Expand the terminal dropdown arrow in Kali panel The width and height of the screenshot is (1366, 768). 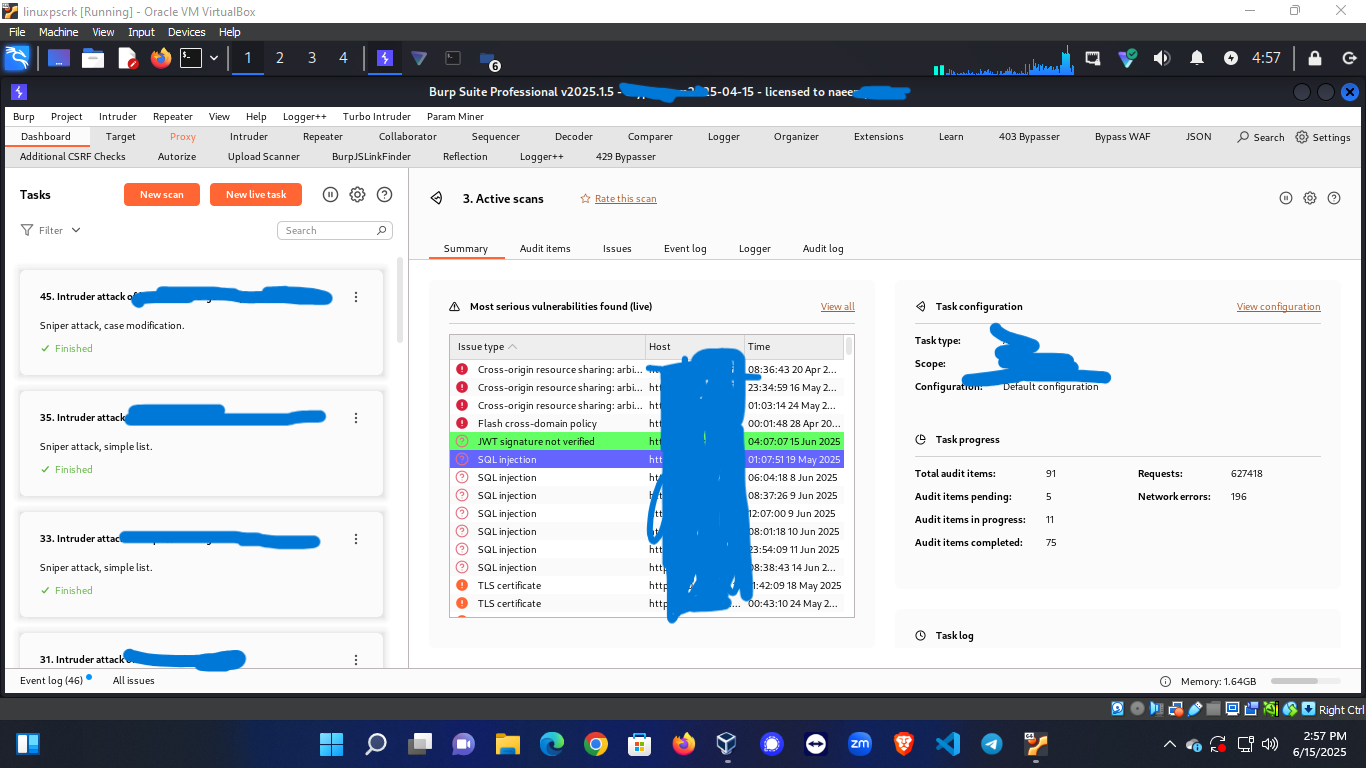click(214, 58)
